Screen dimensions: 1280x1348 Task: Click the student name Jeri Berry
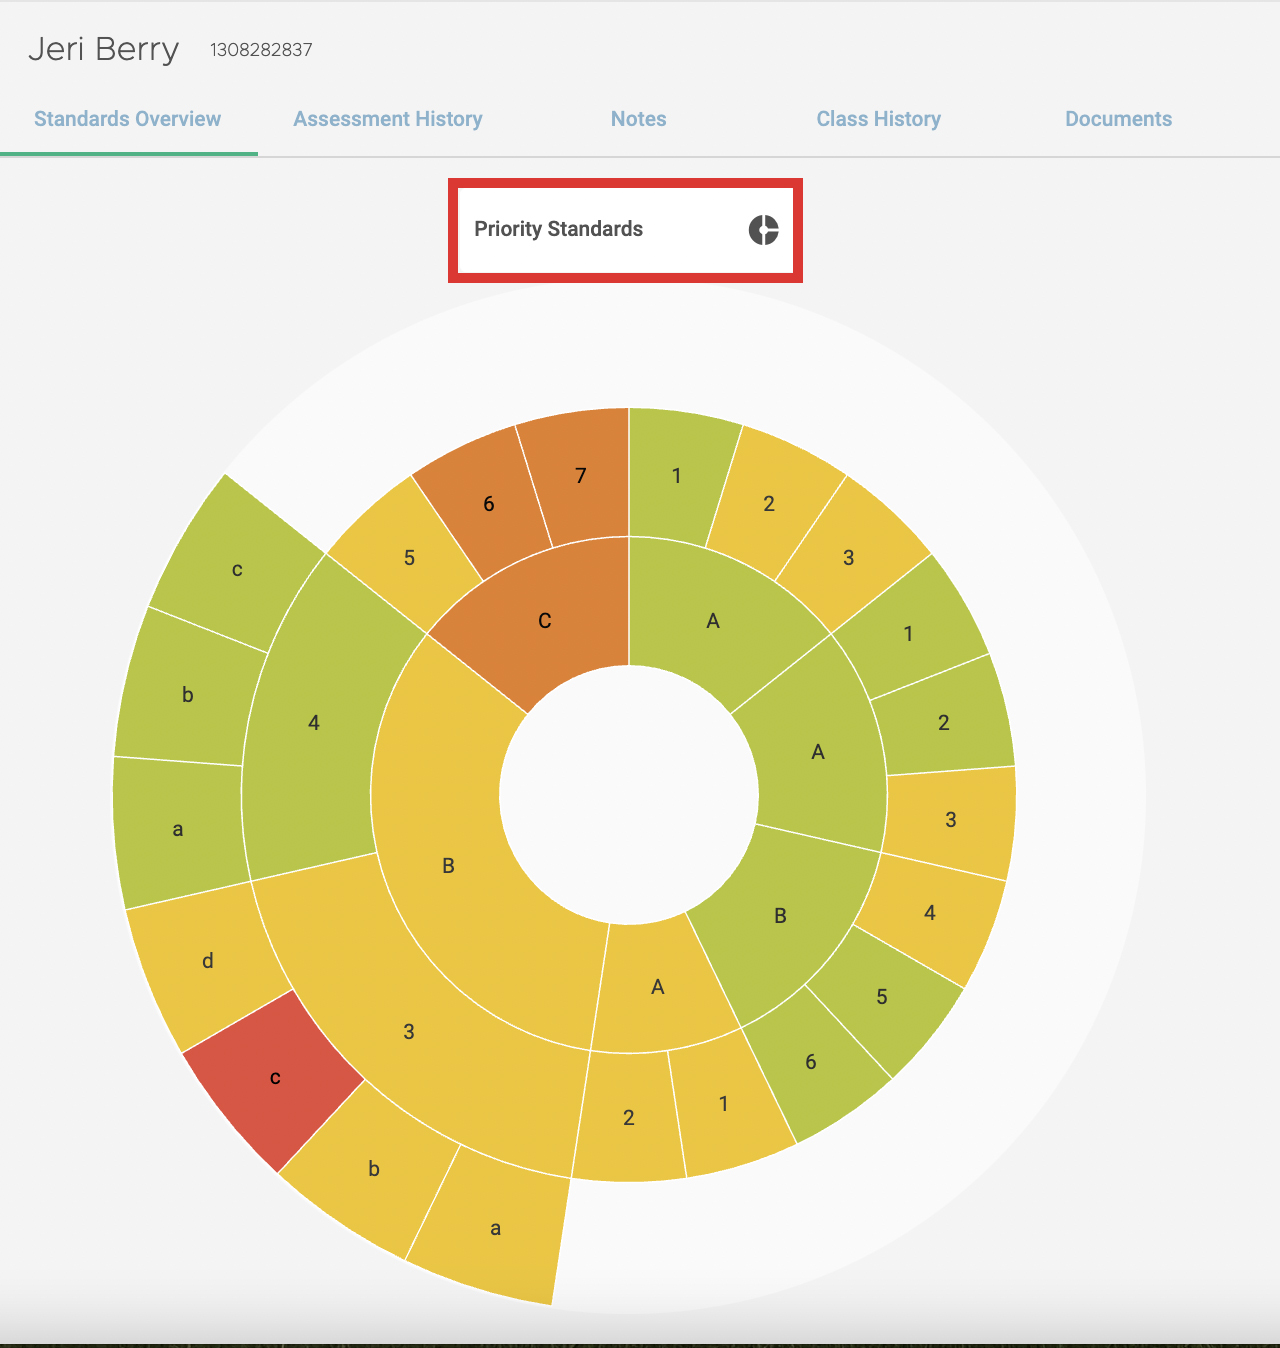(x=103, y=49)
